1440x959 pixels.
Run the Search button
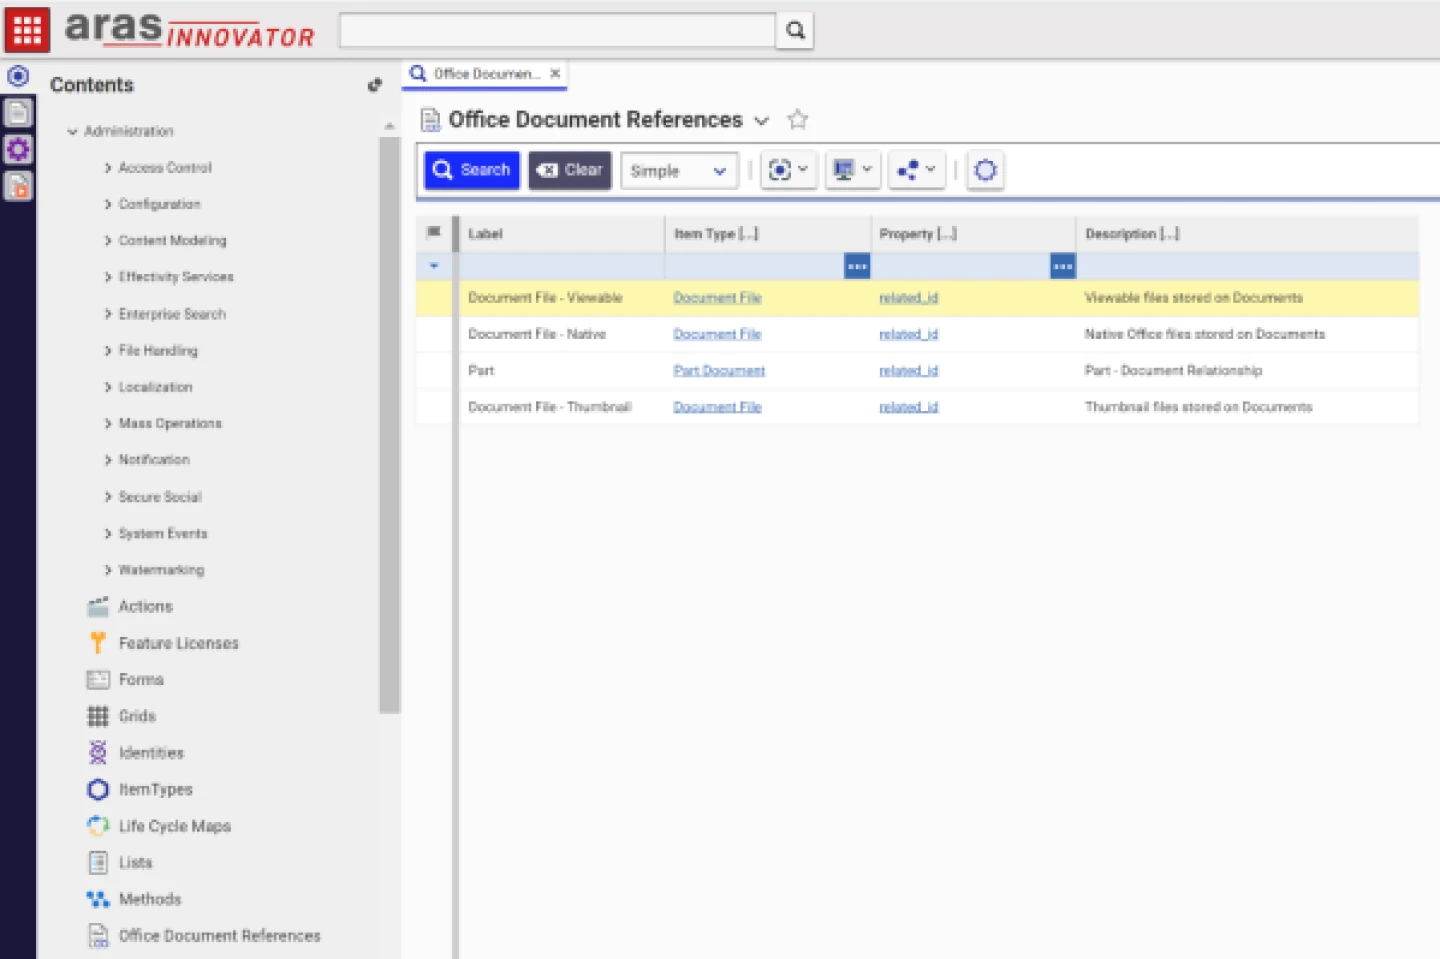point(472,170)
